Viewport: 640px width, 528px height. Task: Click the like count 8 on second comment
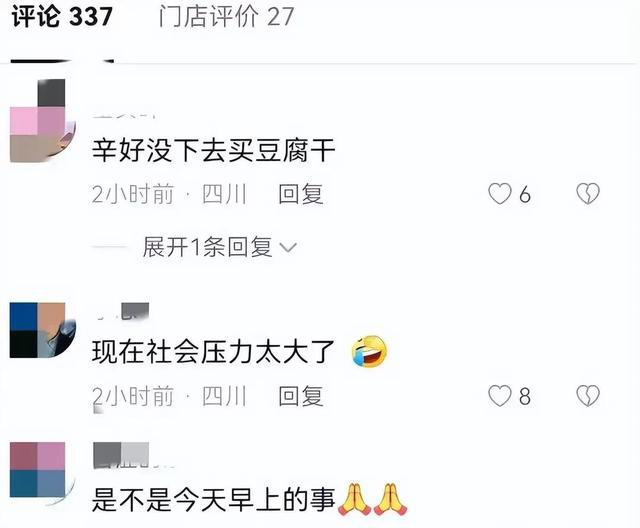pos(525,396)
